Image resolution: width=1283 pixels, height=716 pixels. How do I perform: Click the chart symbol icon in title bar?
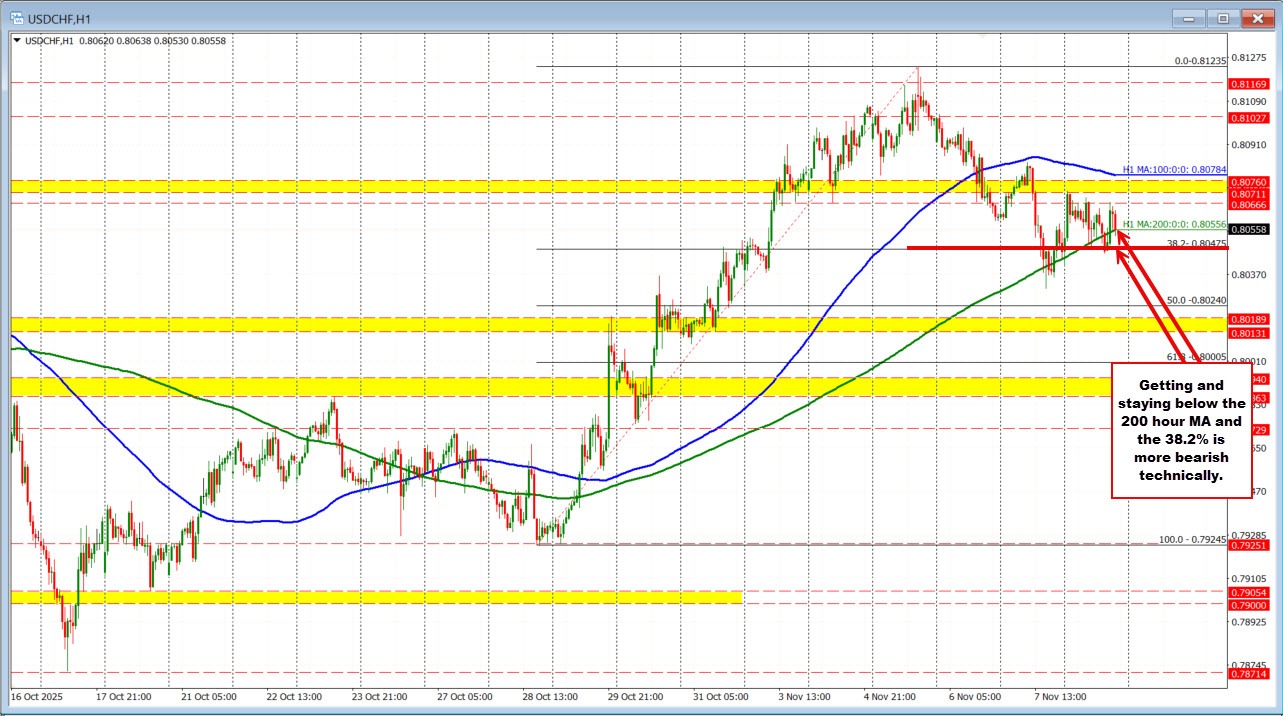point(14,18)
